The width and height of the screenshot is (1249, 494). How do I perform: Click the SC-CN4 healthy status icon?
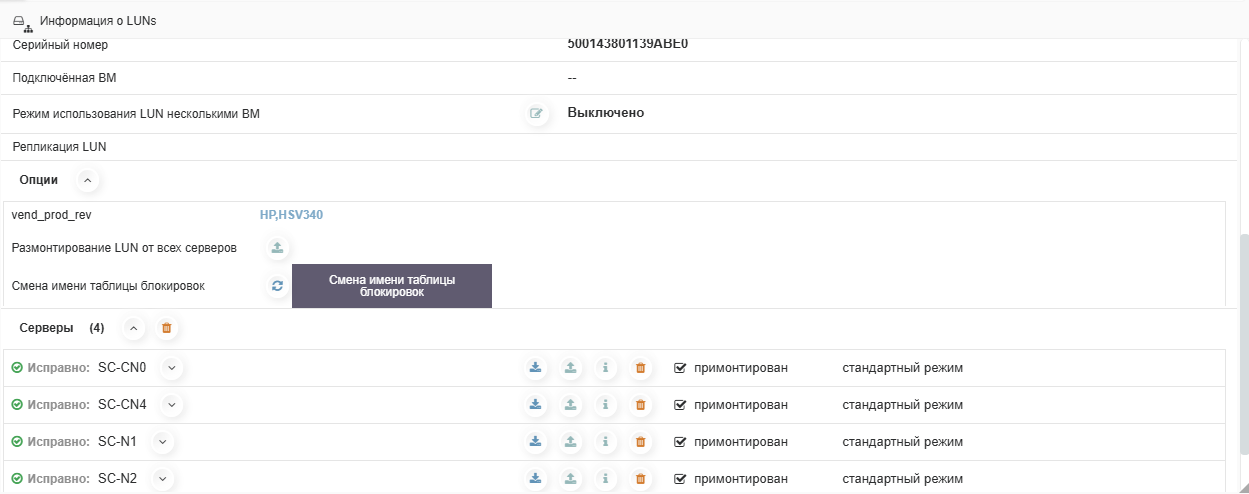point(17,405)
